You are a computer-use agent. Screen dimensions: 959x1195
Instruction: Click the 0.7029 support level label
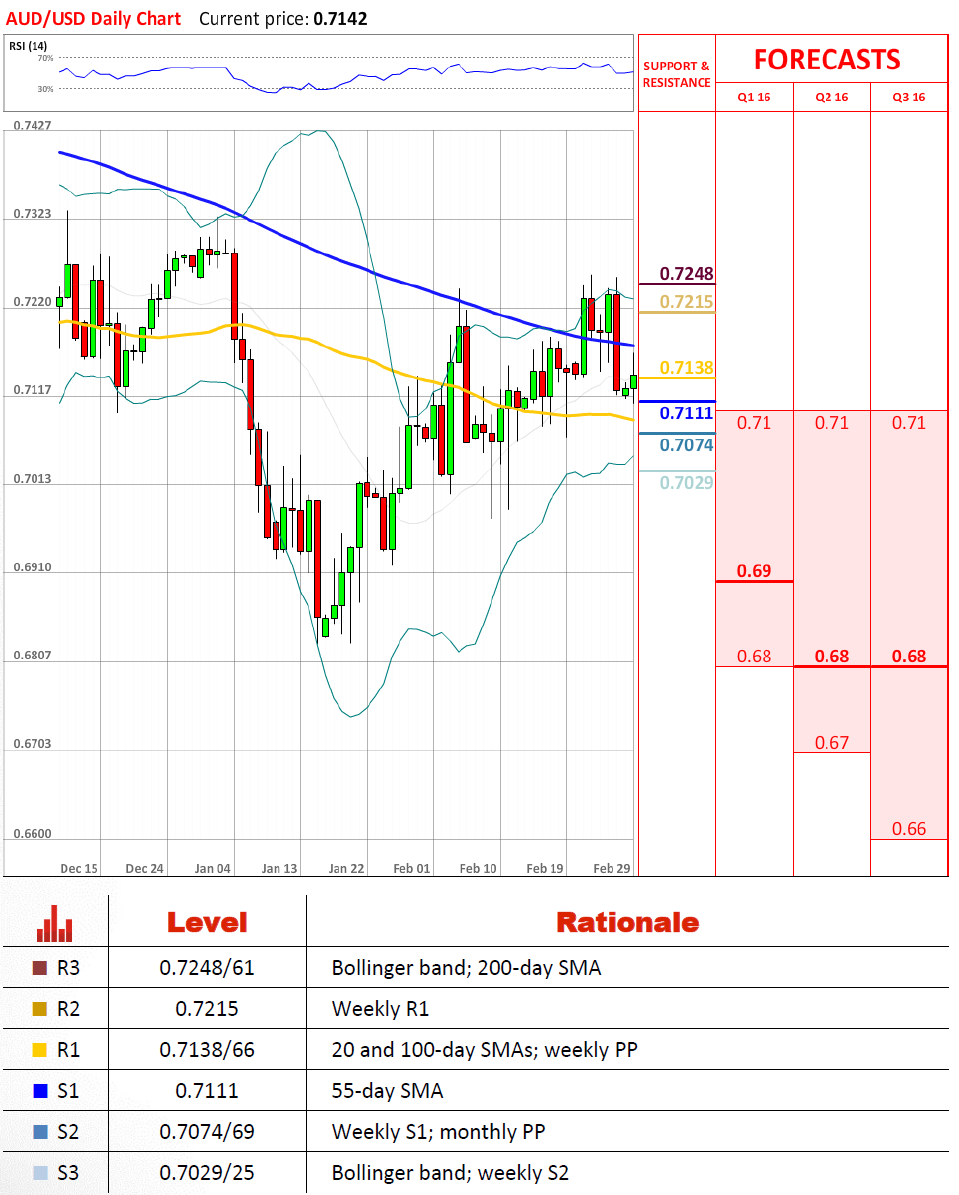click(686, 482)
